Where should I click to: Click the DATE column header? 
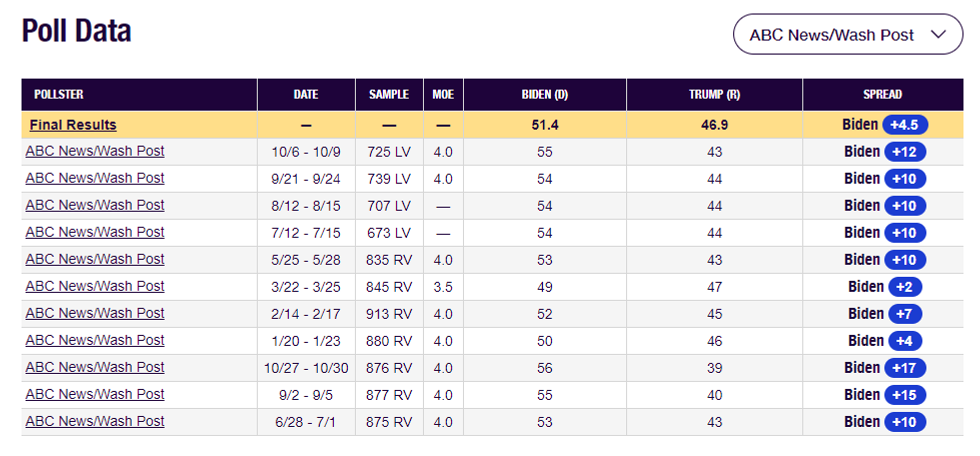tap(306, 95)
